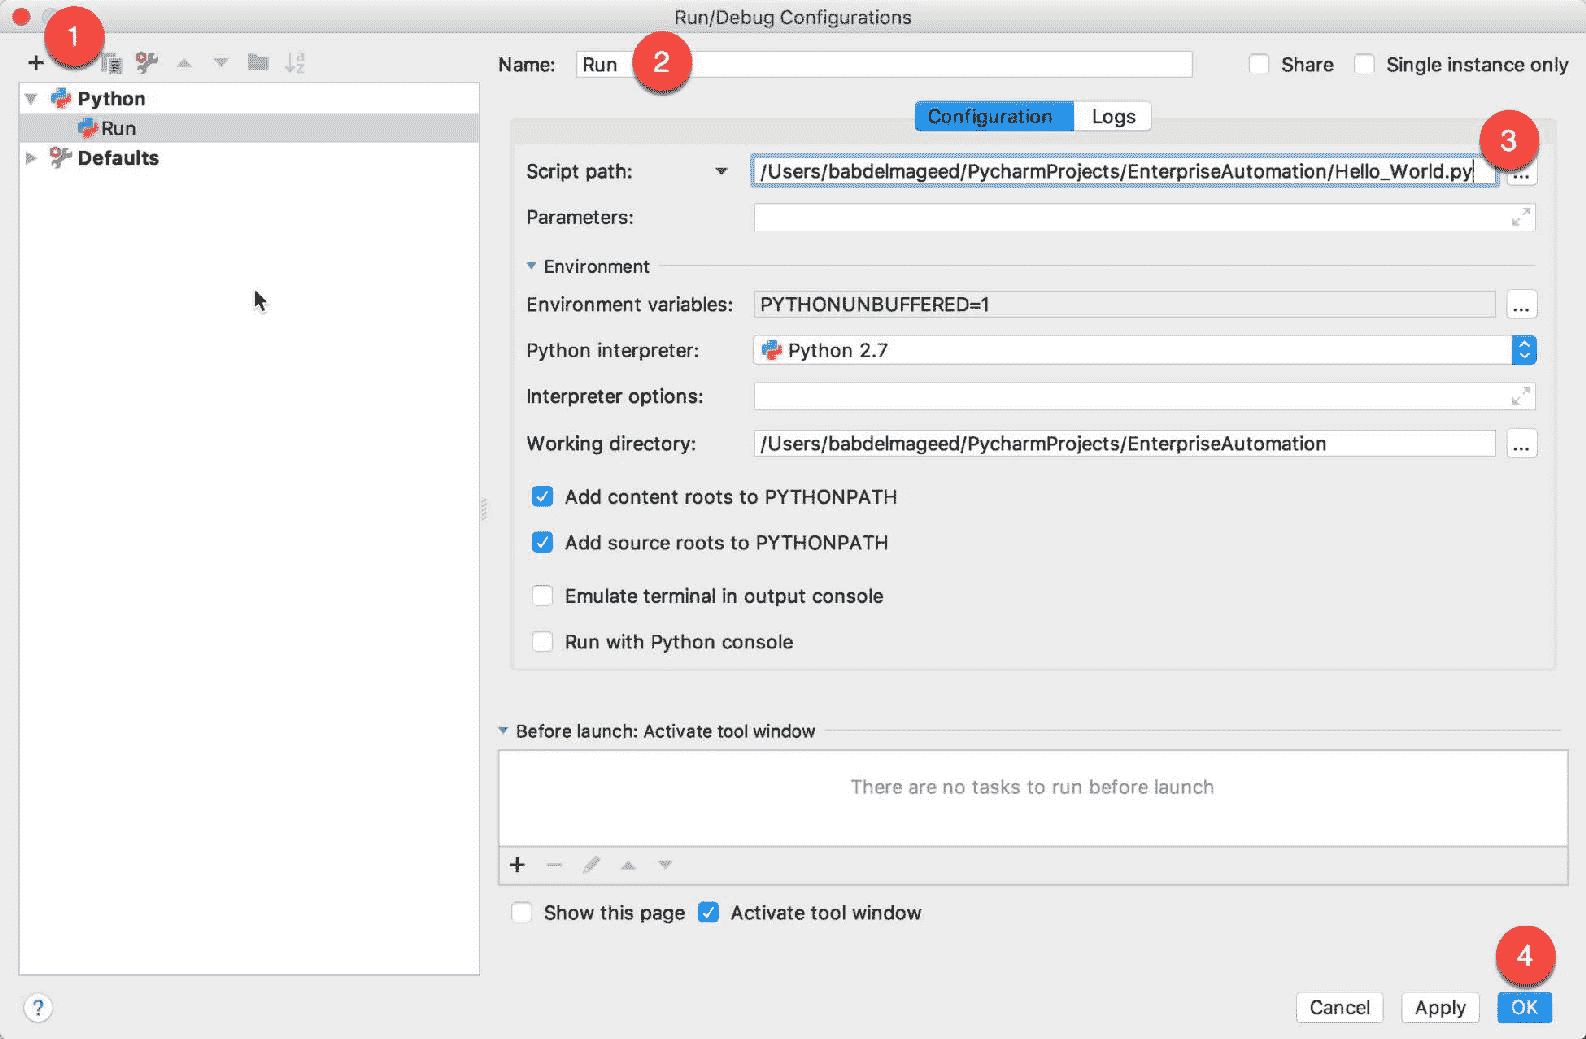Image resolution: width=1586 pixels, height=1039 pixels.
Task: Click the Parameters input field
Action: point(1144,217)
